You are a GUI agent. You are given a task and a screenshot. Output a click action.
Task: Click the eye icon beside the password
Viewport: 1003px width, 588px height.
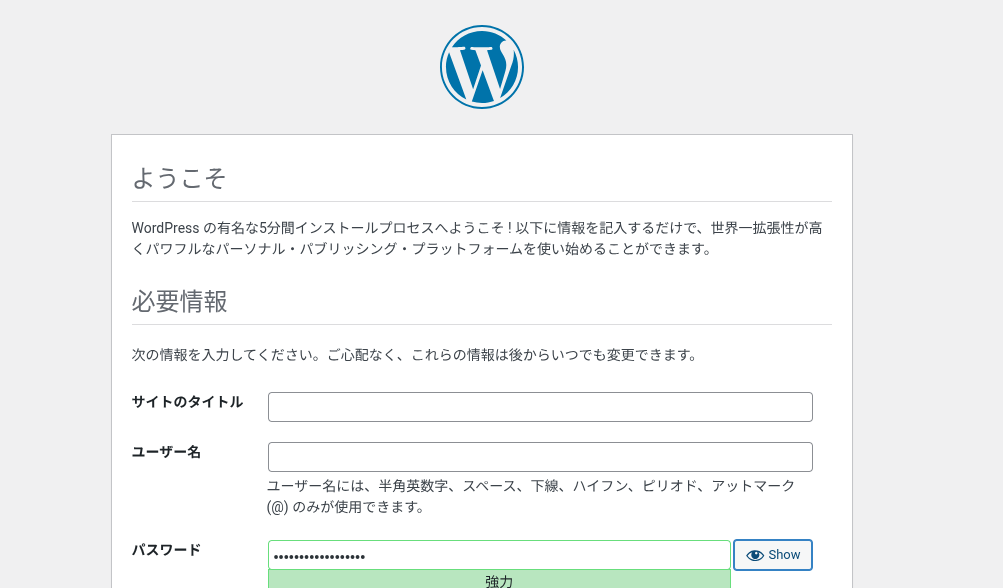point(755,555)
